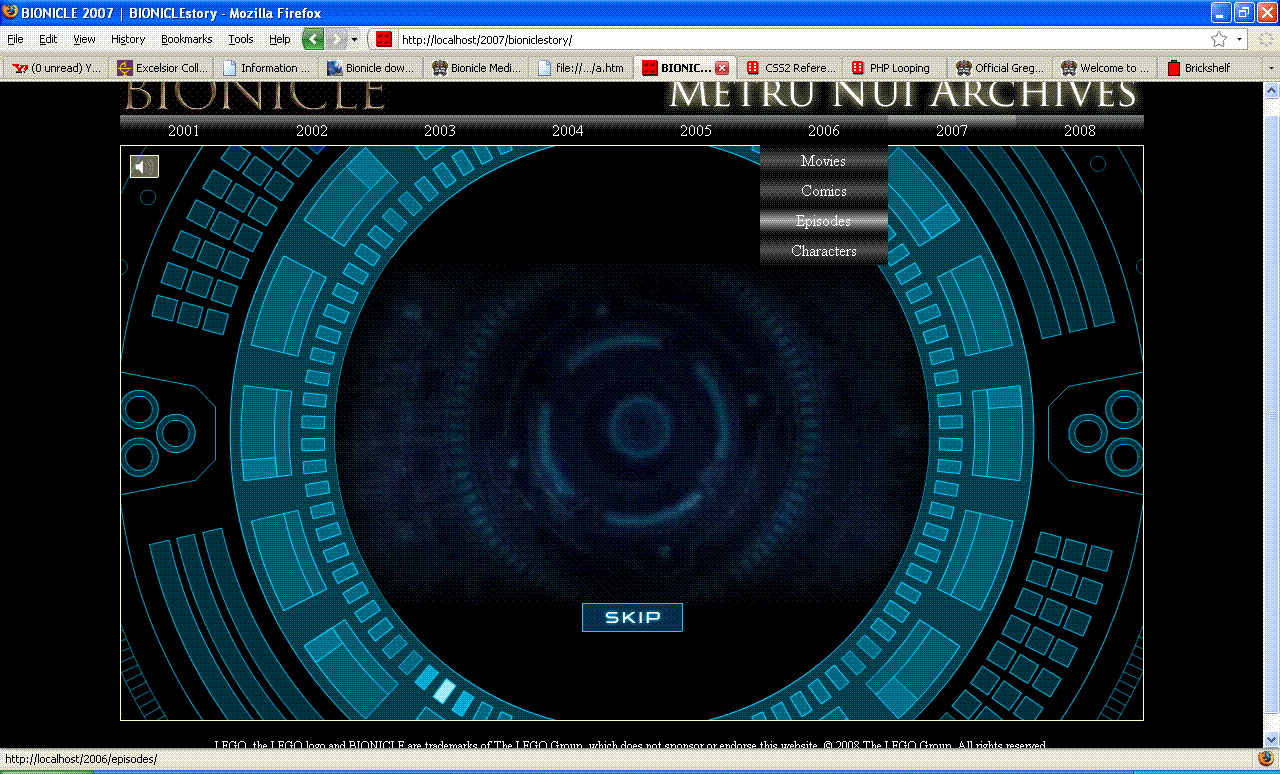Switch to the 'Bionicle Medi...' tab
Image resolution: width=1280 pixels, height=774 pixels.
coord(475,68)
